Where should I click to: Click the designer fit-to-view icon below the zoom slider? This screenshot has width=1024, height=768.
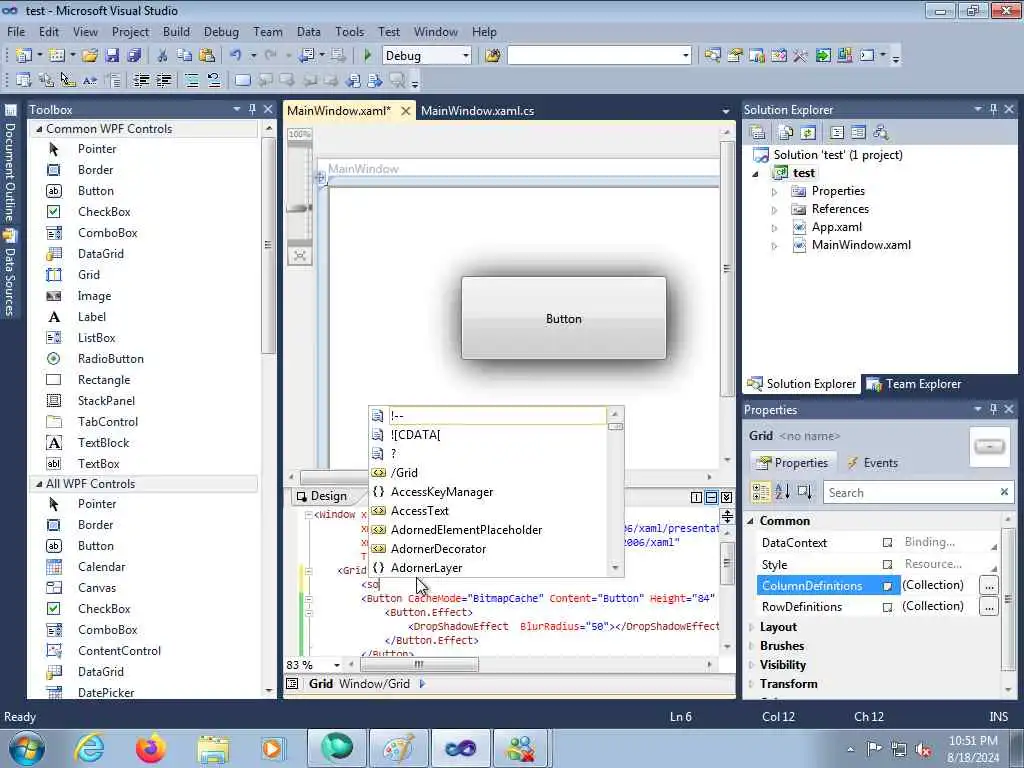(300, 255)
